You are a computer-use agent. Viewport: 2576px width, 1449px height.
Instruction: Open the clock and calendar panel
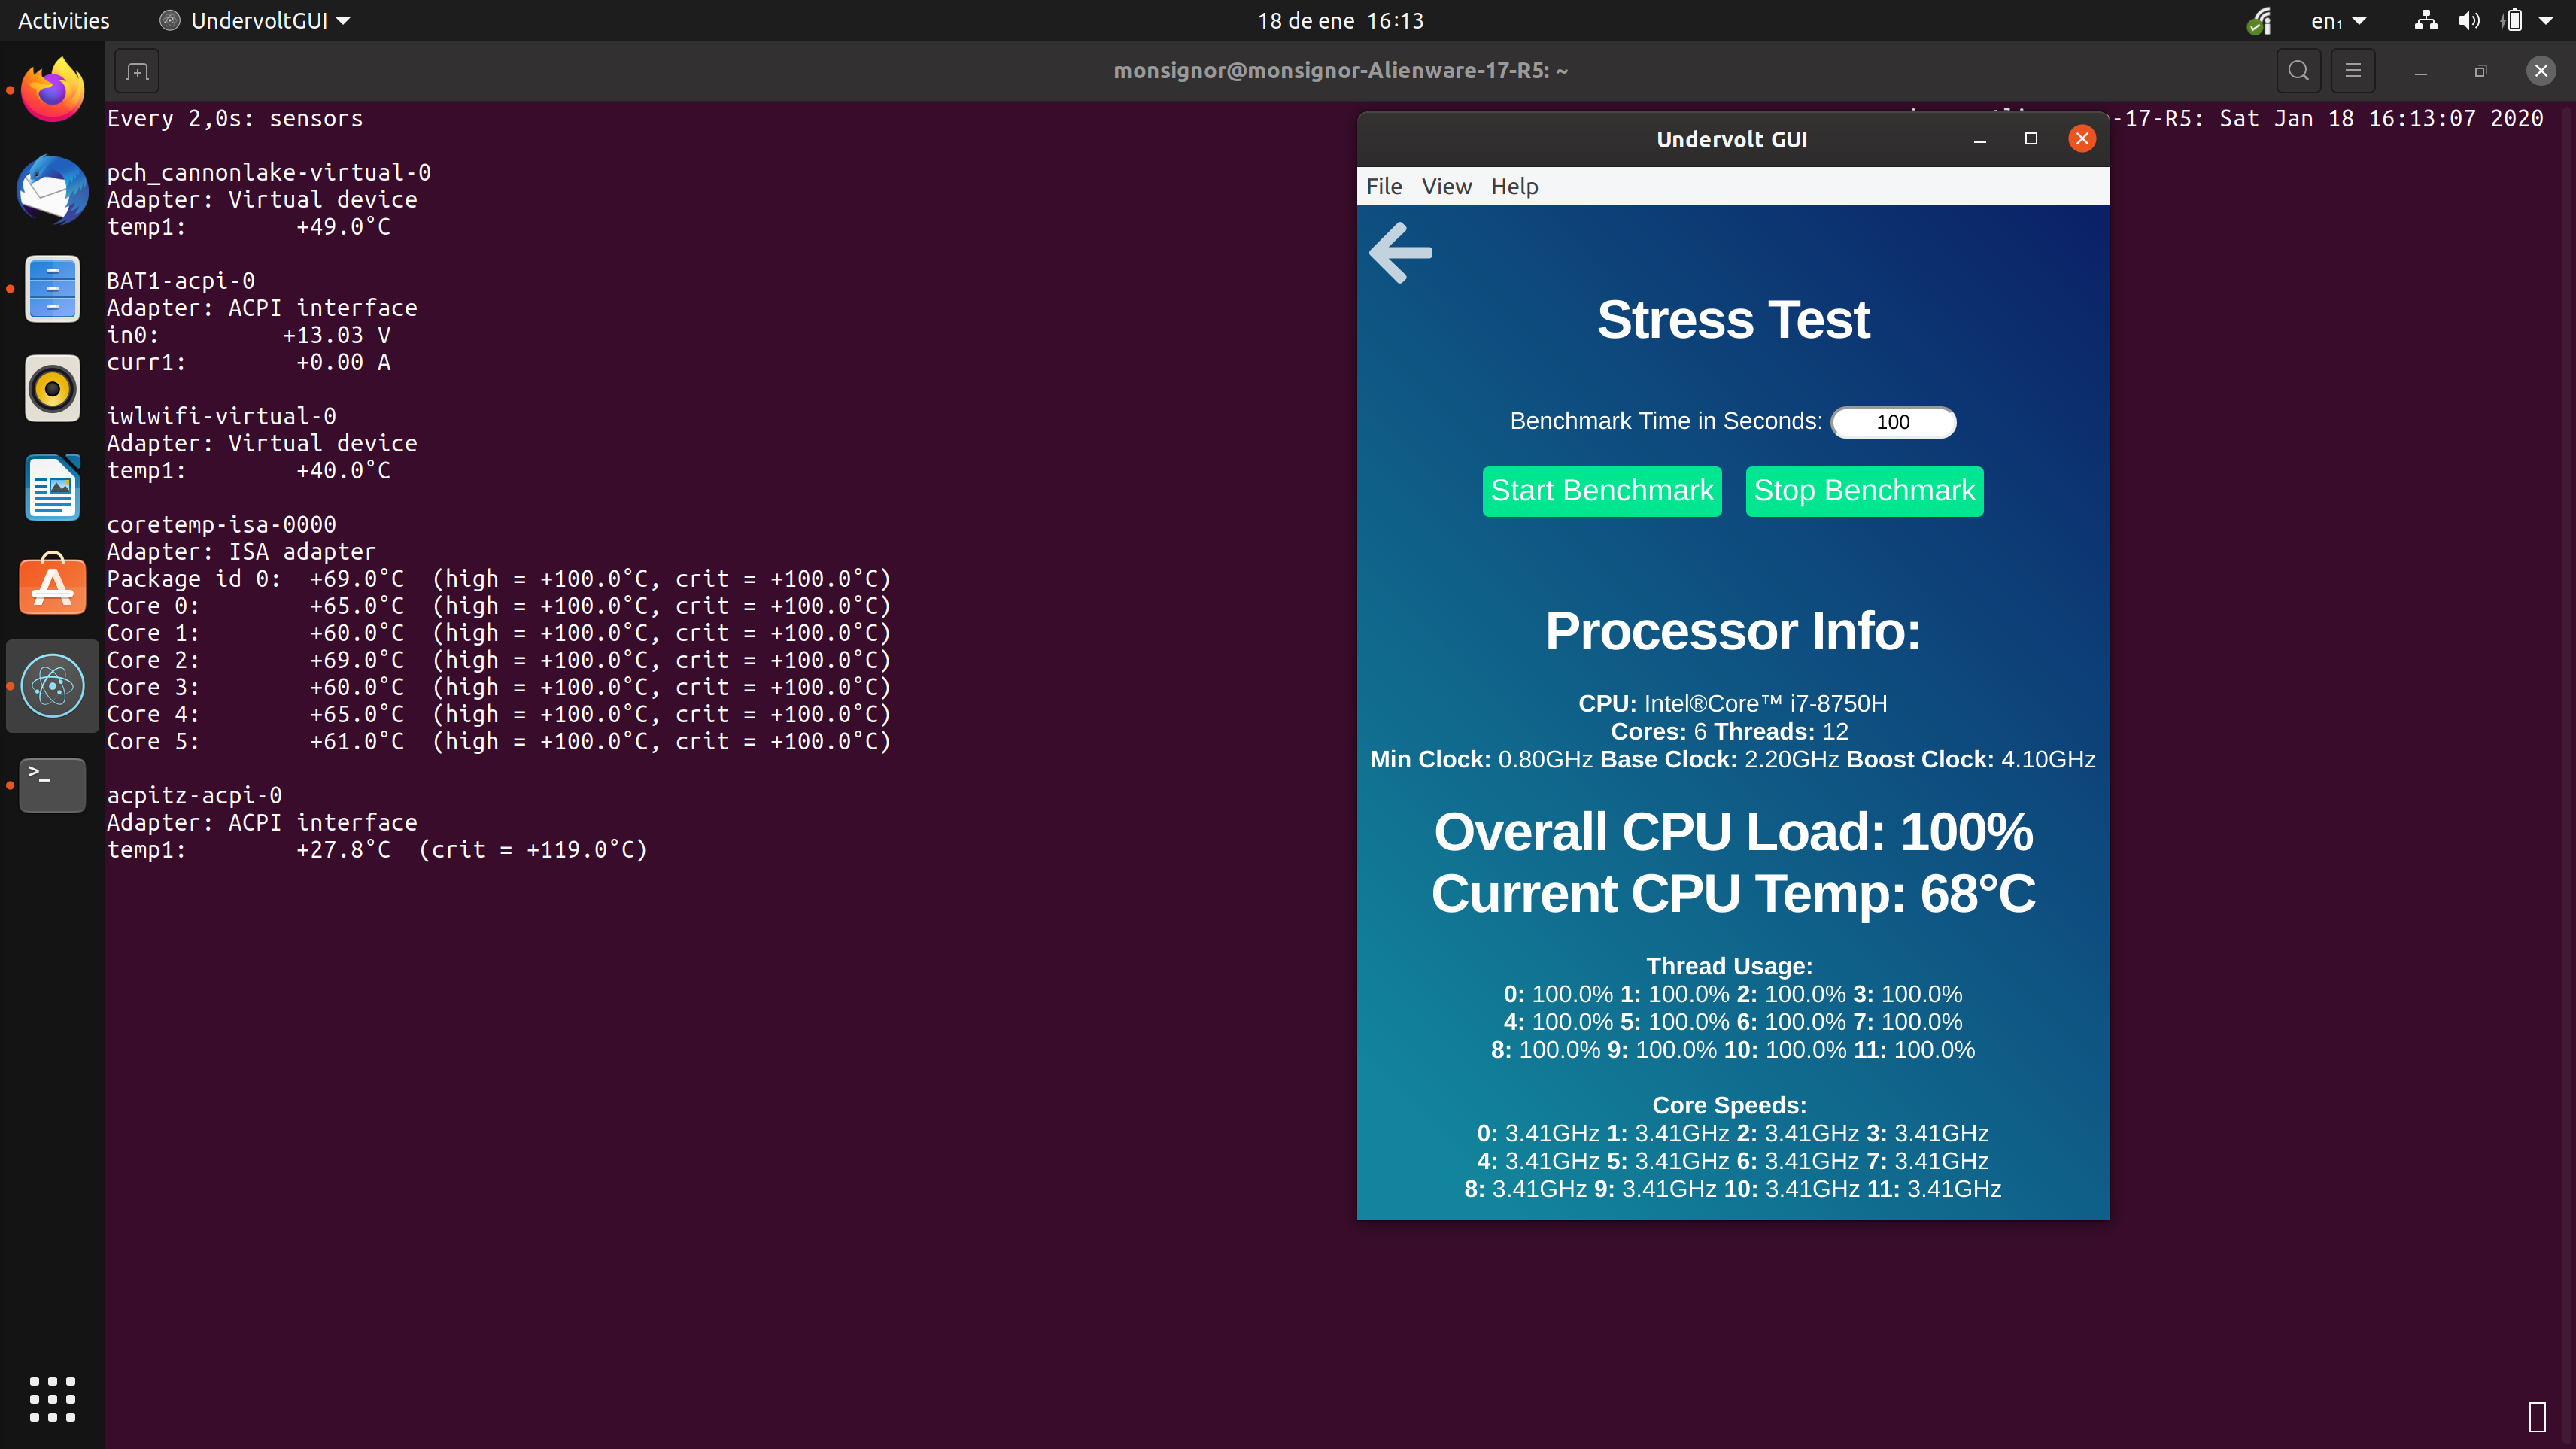[1340, 20]
